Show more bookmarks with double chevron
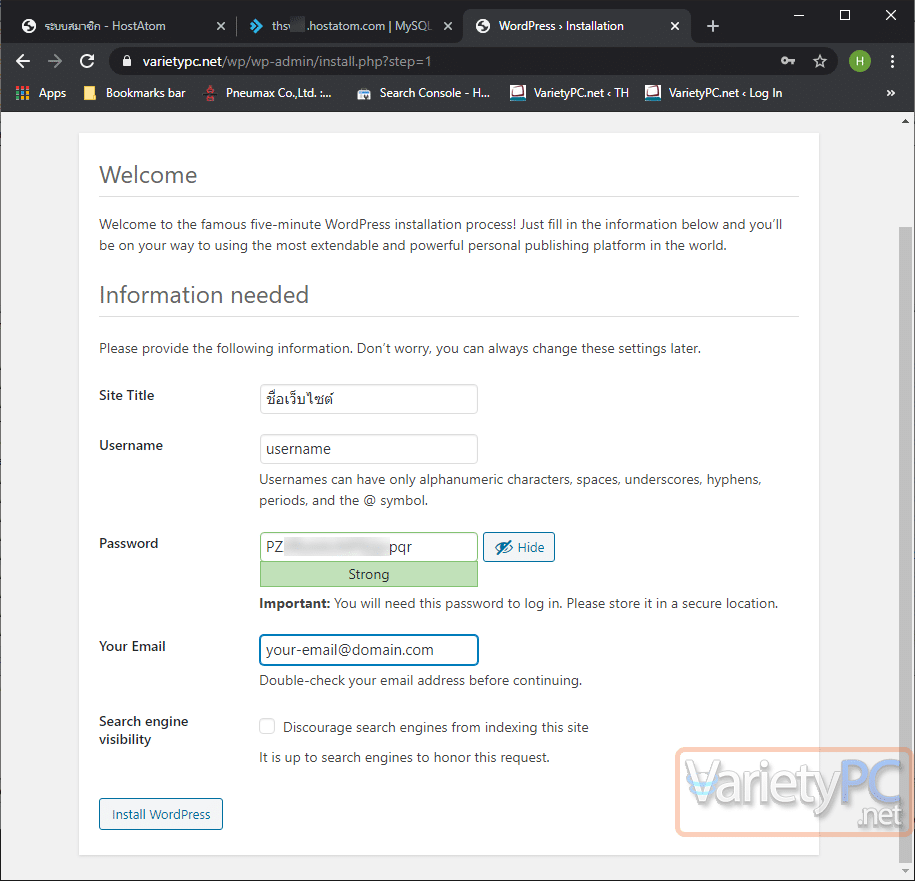 coord(890,93)
